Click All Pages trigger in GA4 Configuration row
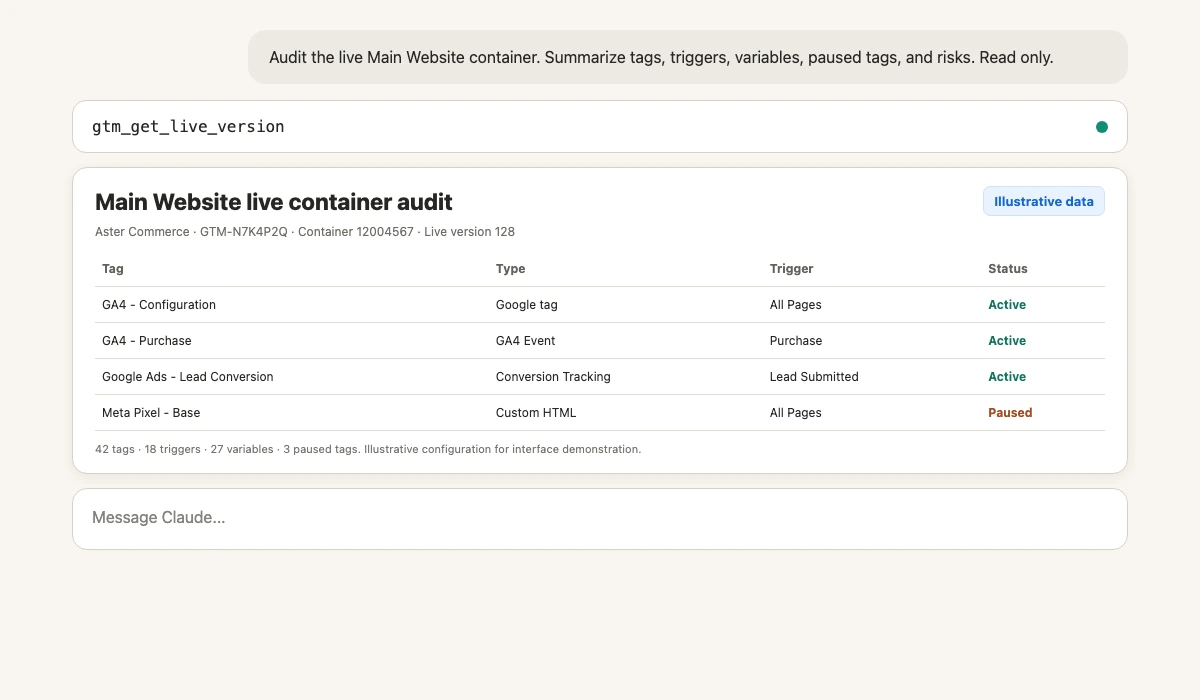The height and width of the screenshot is (700, 1200). (796, 305)
